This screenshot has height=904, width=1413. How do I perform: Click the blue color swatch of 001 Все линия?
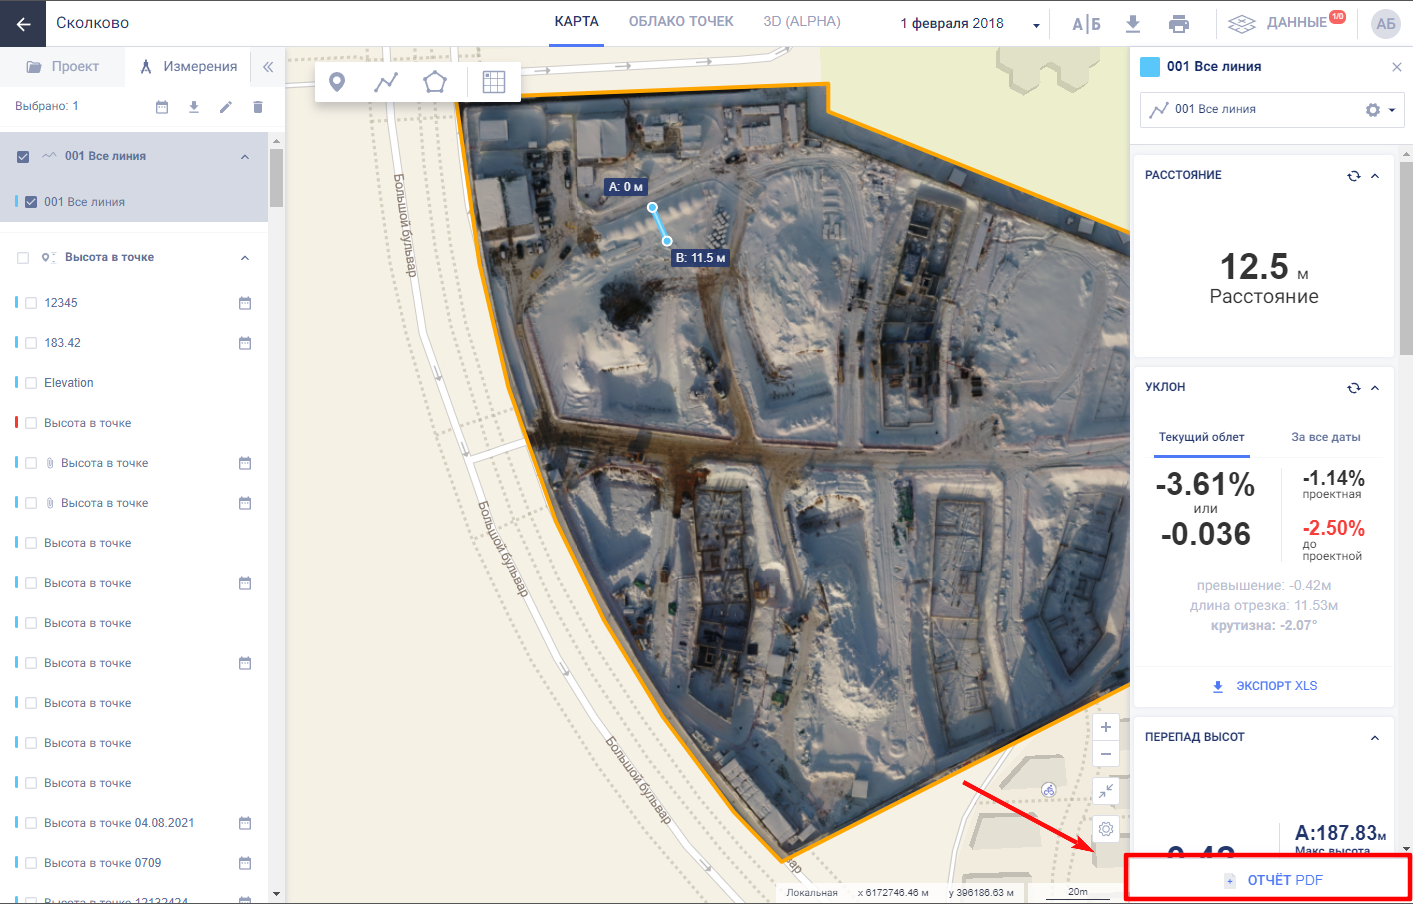(x=1150, y=67)
